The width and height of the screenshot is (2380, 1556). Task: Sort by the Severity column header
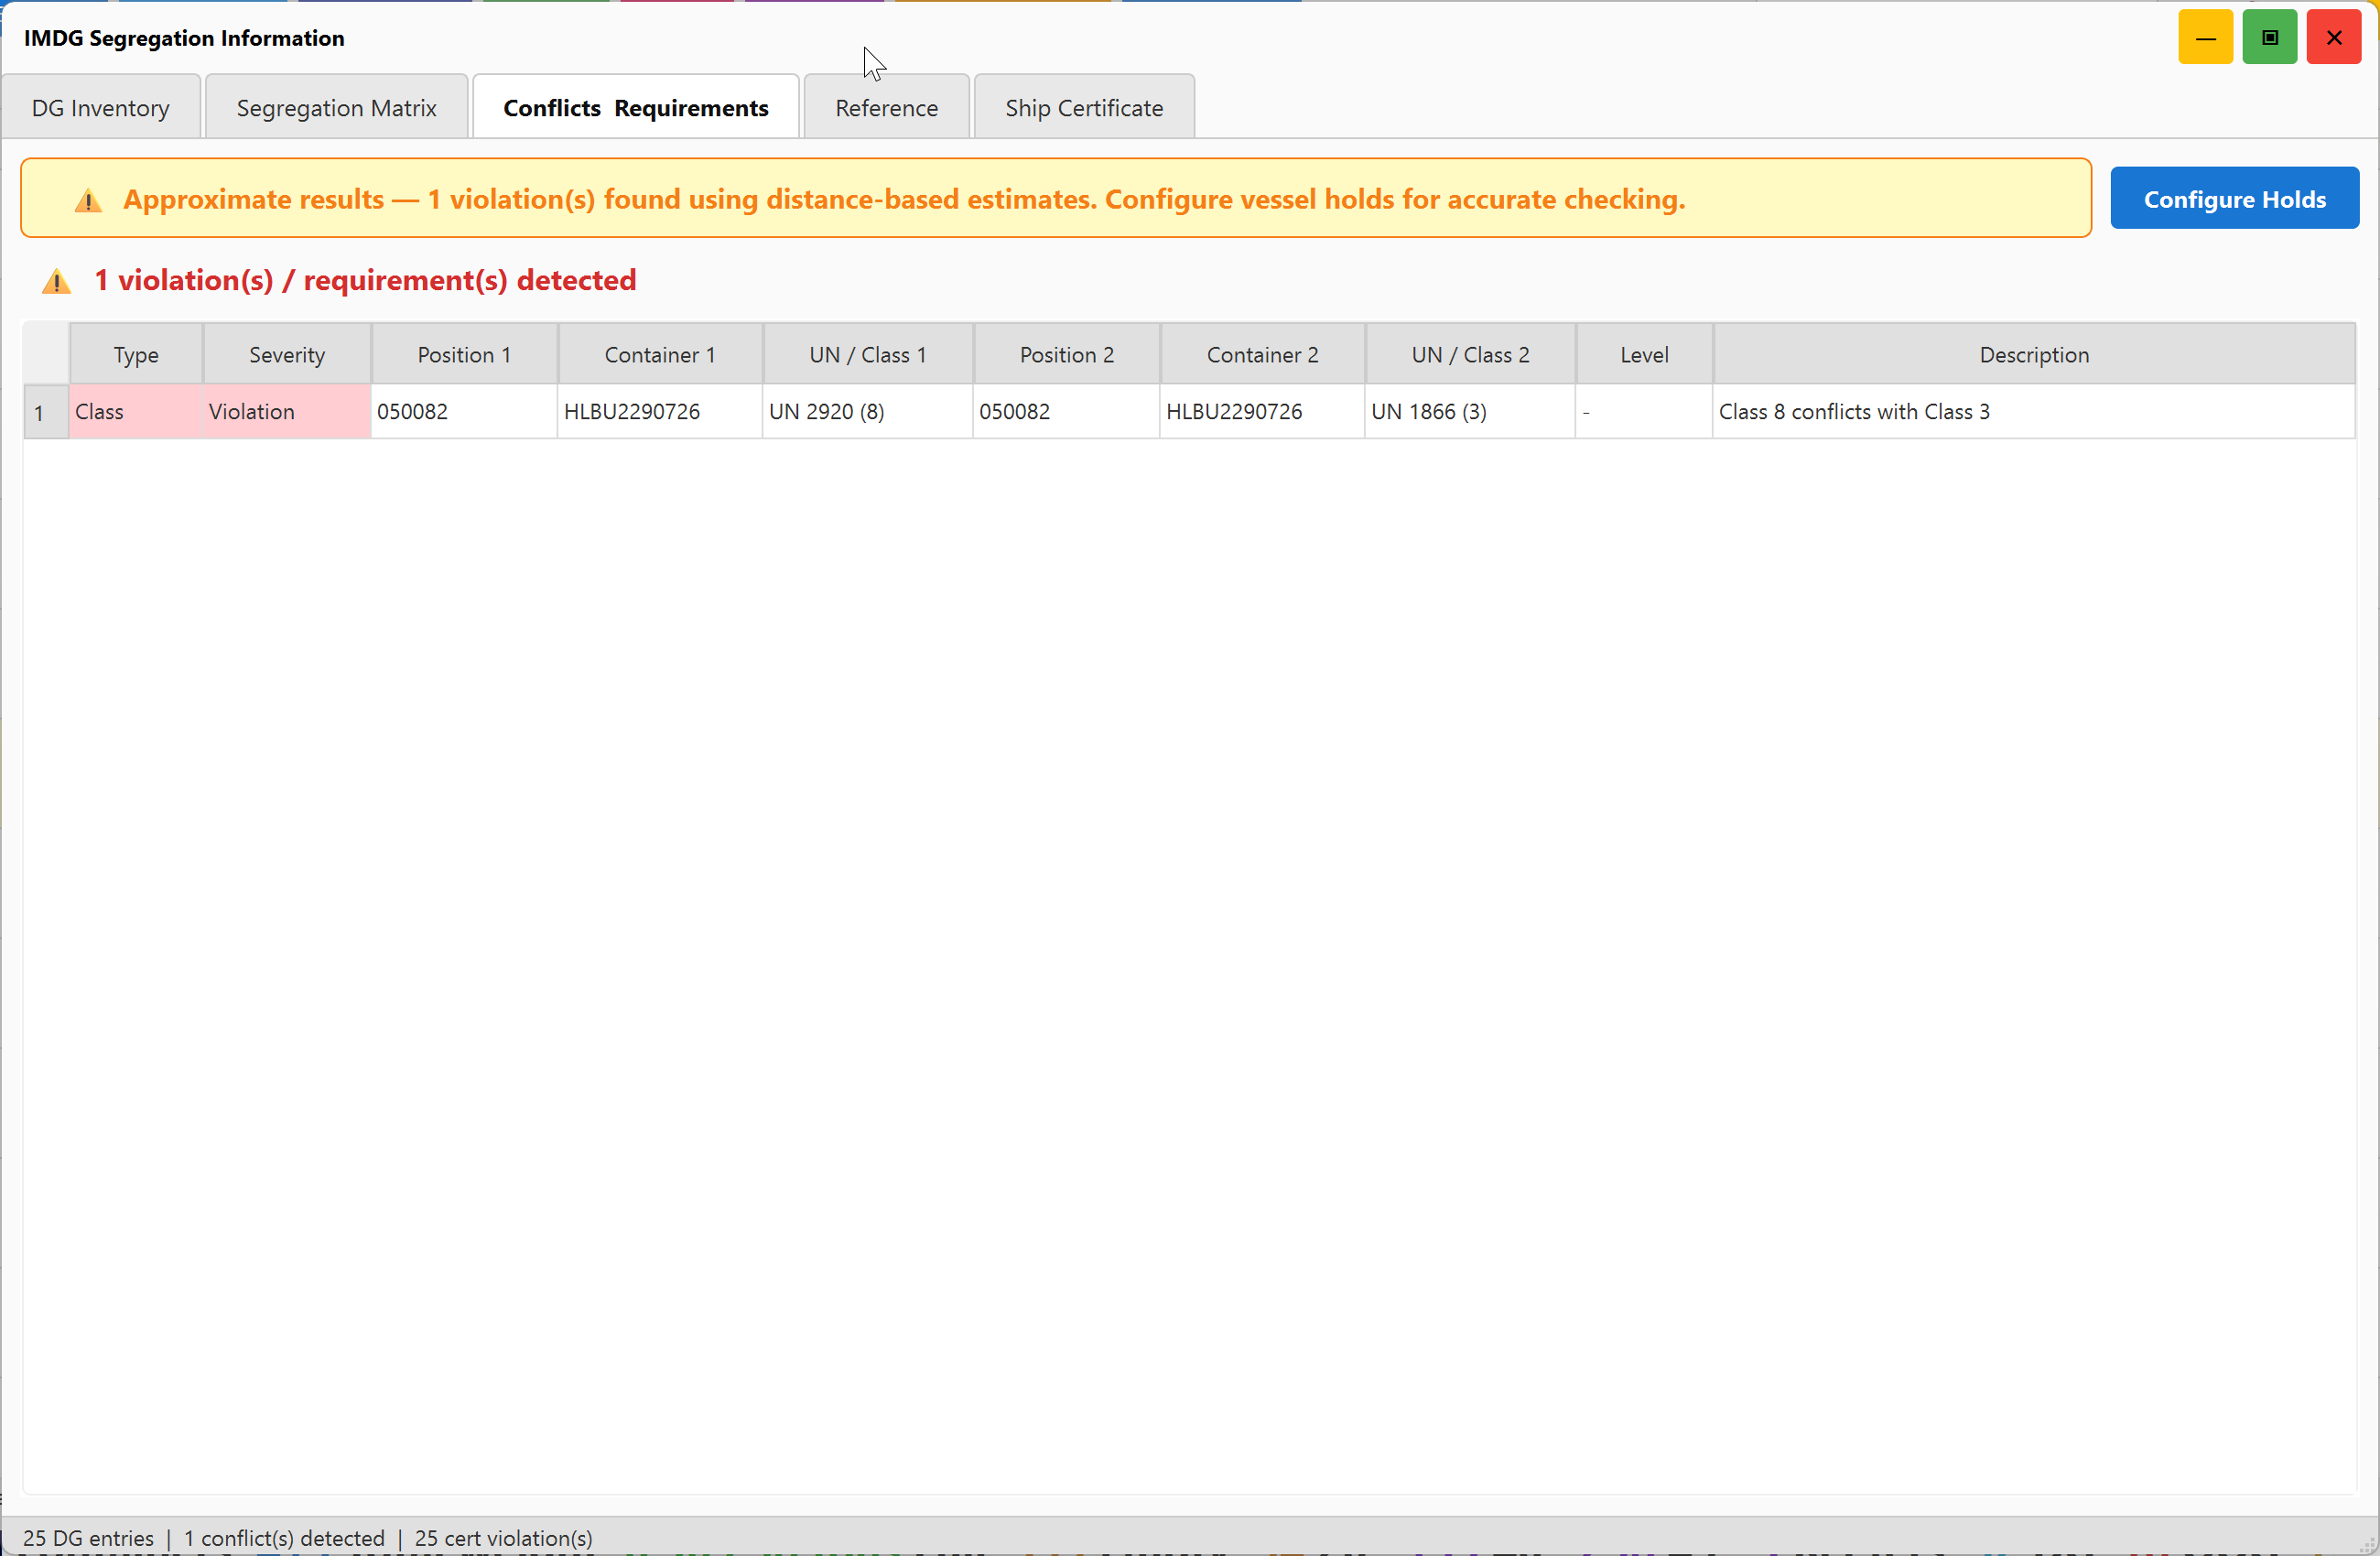(287, 354)
